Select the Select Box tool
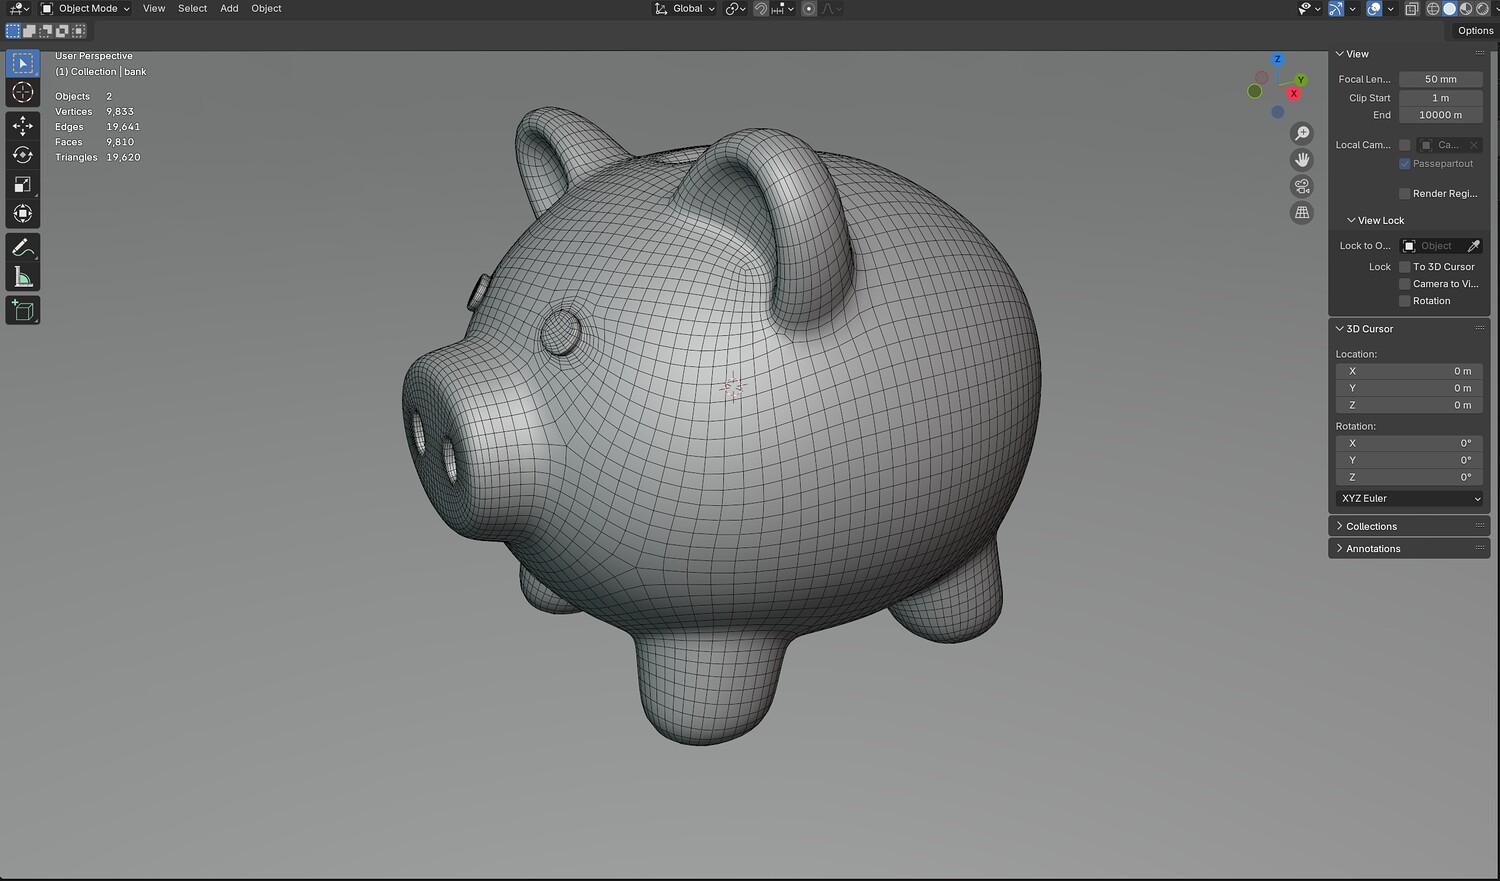The image size is (1500, 881). pyautogui.click(x=22, y=63)
